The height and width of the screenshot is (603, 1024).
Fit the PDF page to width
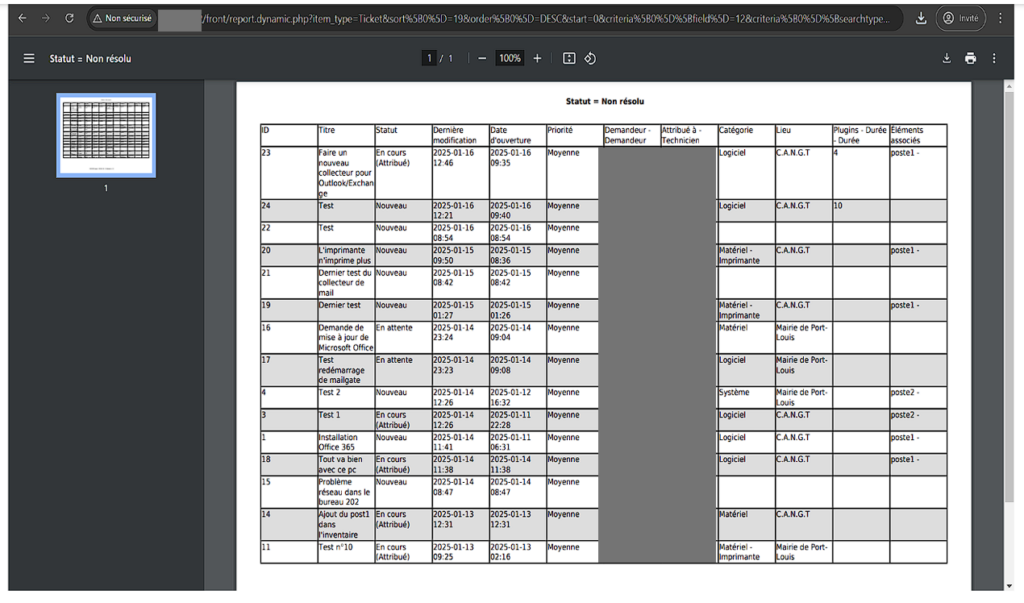(x=569, y=59)
